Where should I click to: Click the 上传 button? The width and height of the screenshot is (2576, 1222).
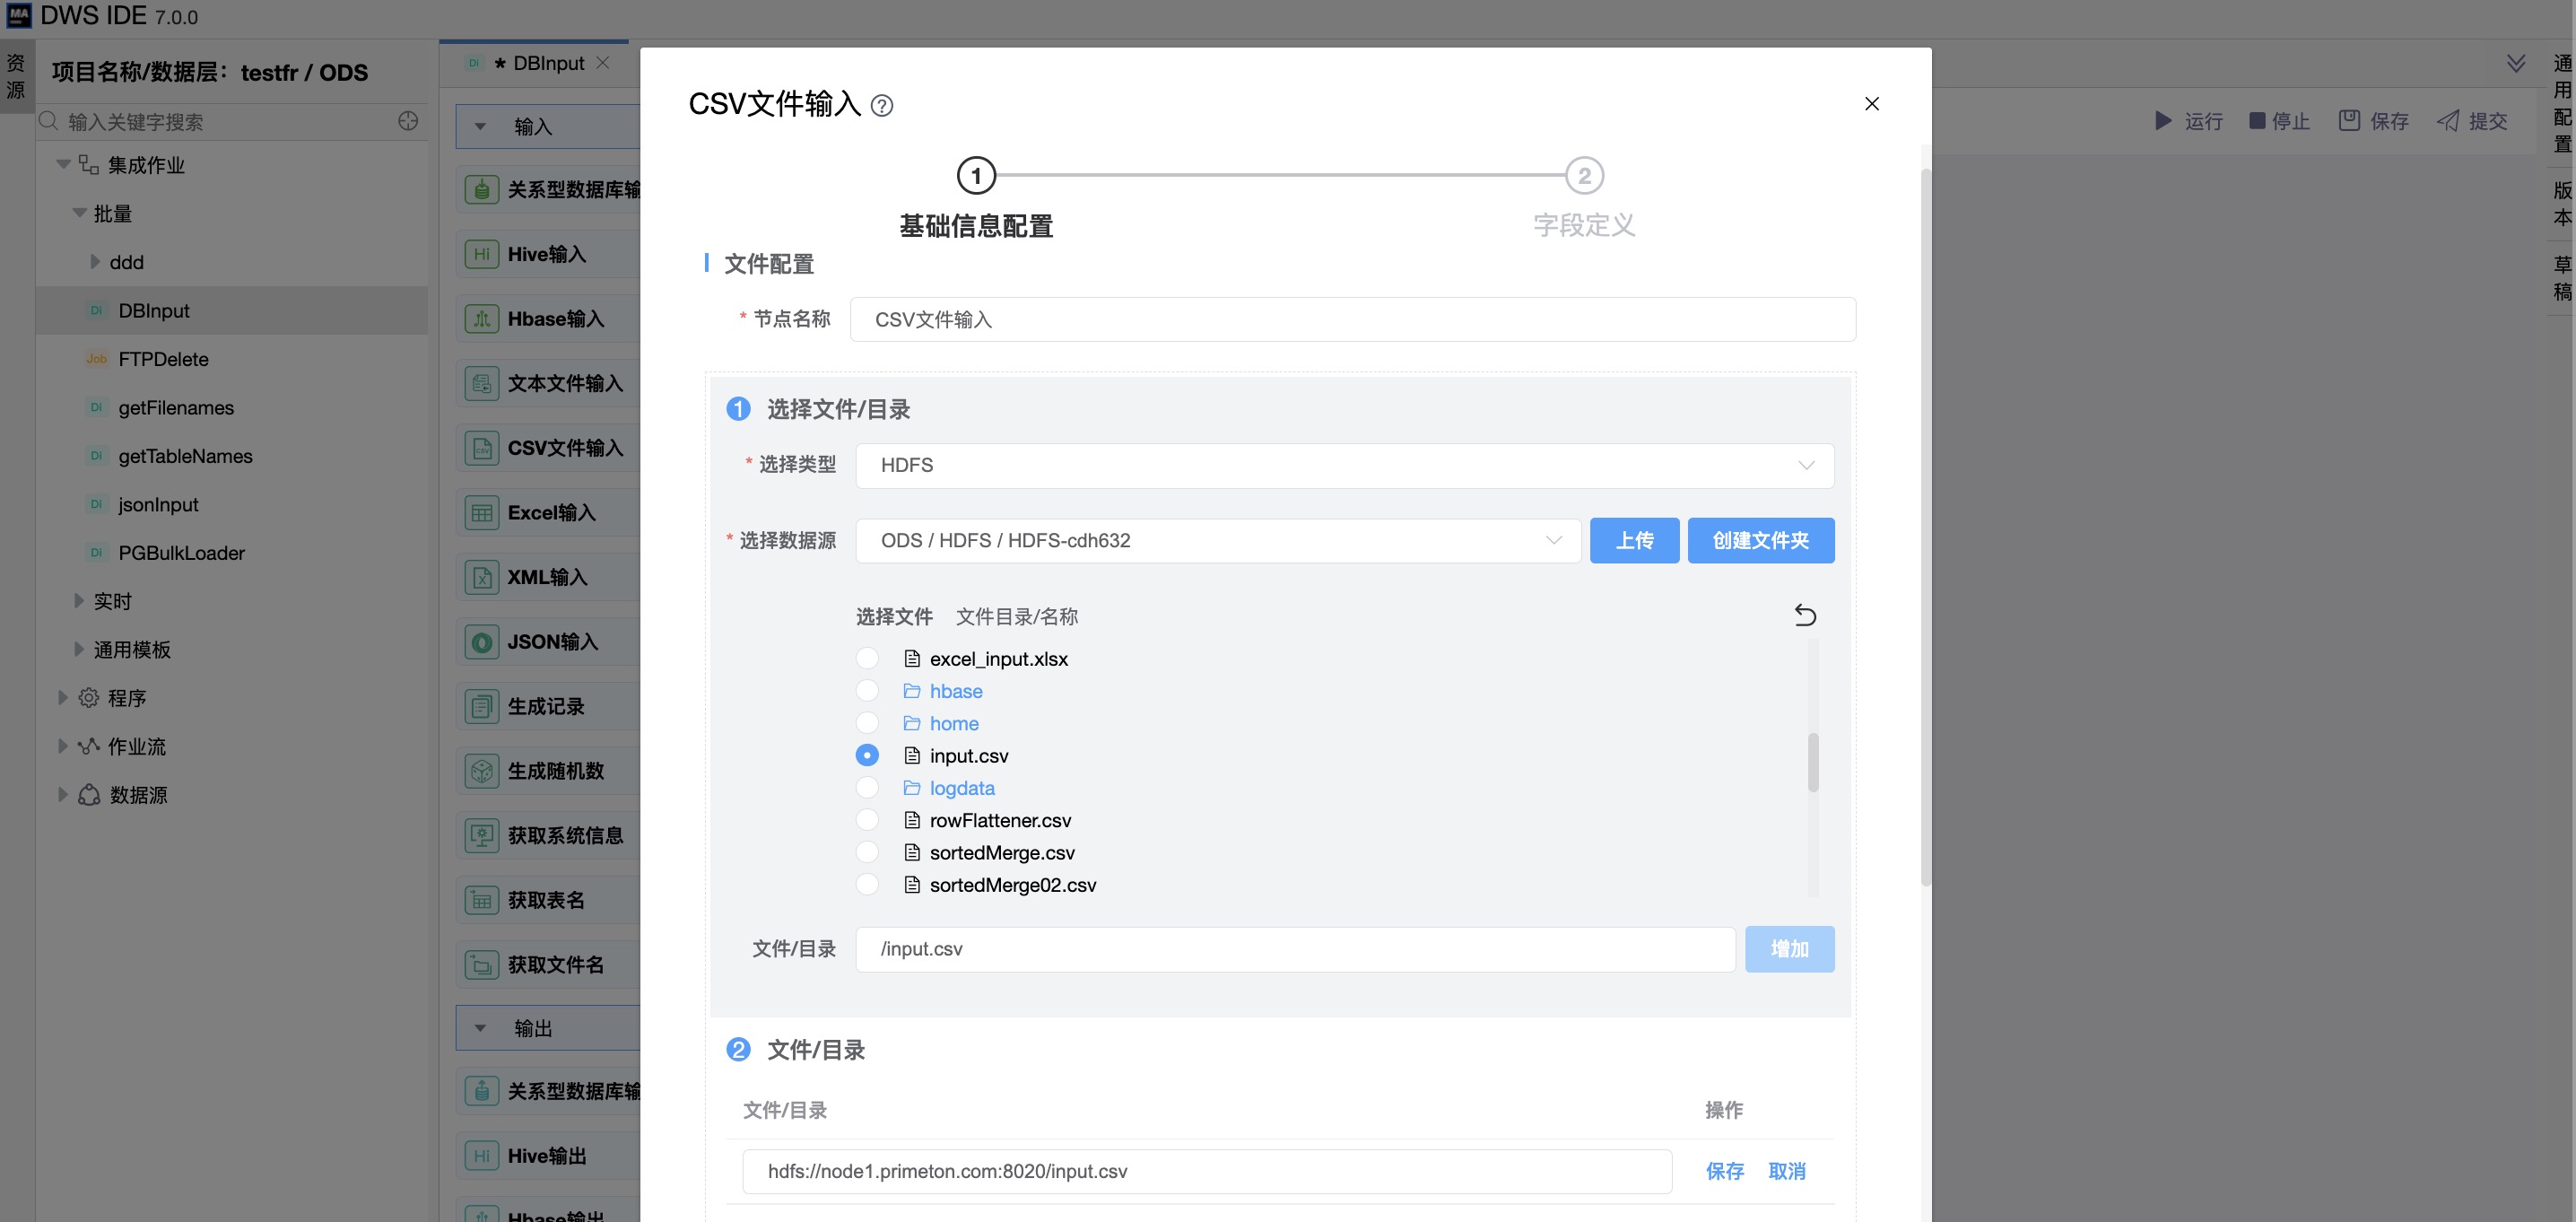(x=1634, y=541)
